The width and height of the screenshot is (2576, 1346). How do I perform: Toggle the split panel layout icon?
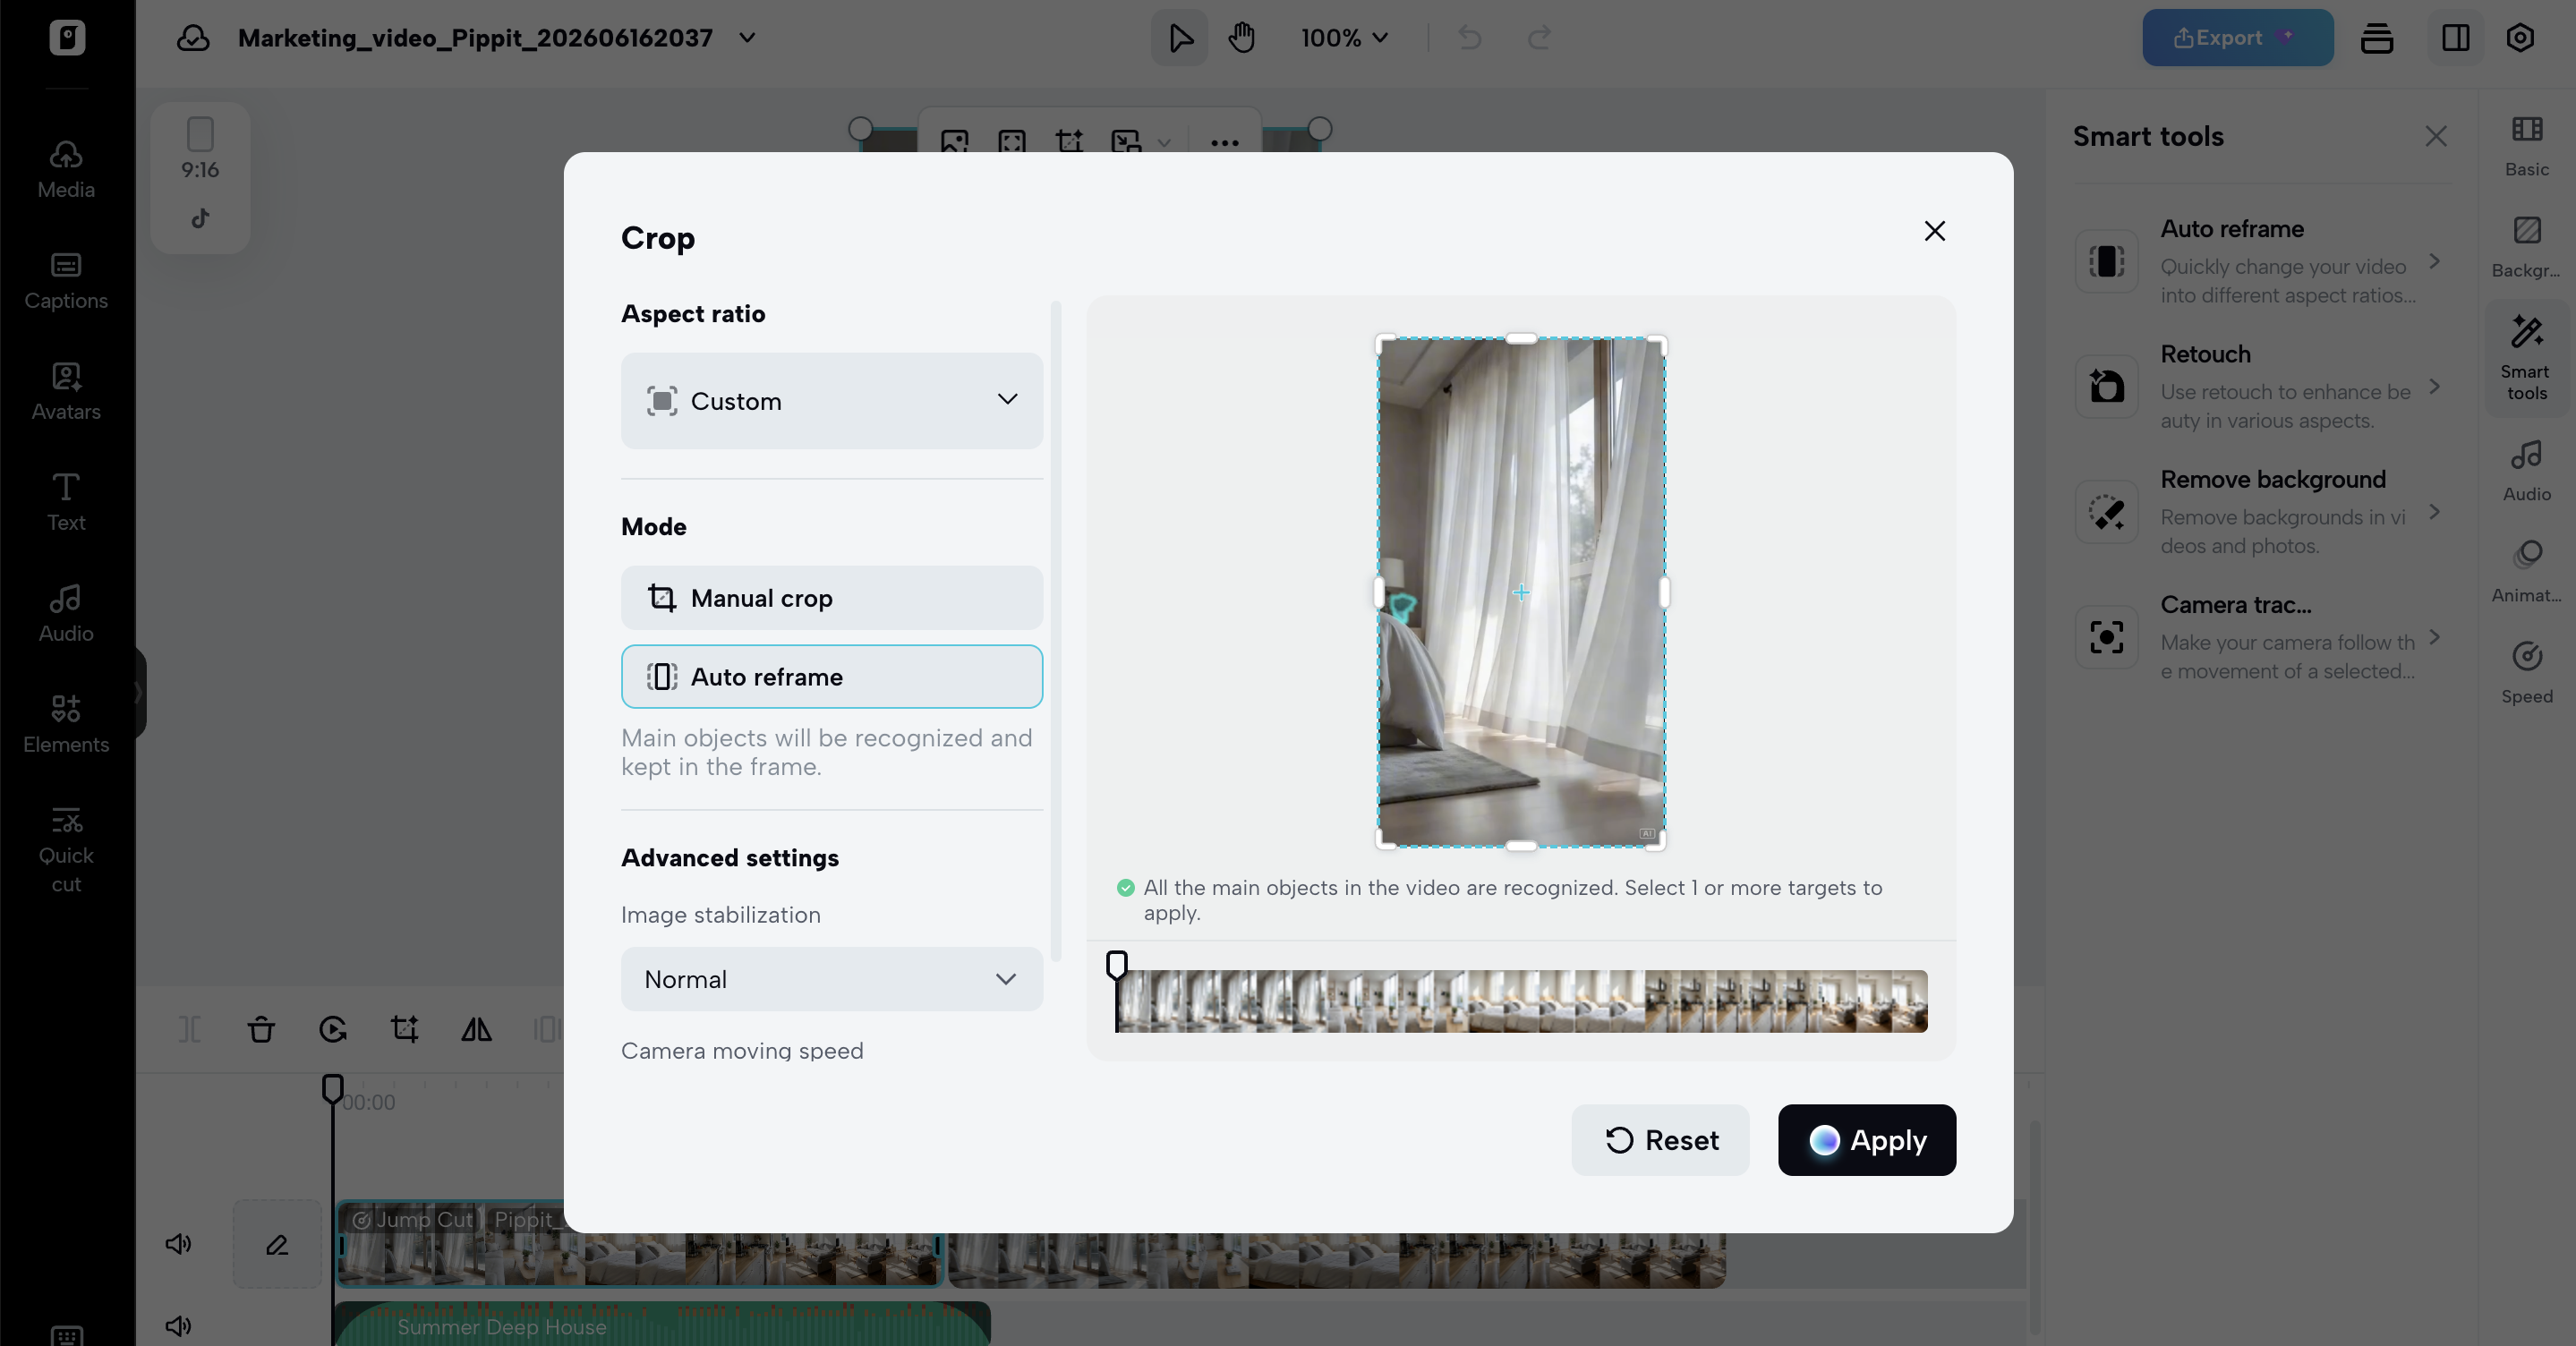tap(2456, 38)
